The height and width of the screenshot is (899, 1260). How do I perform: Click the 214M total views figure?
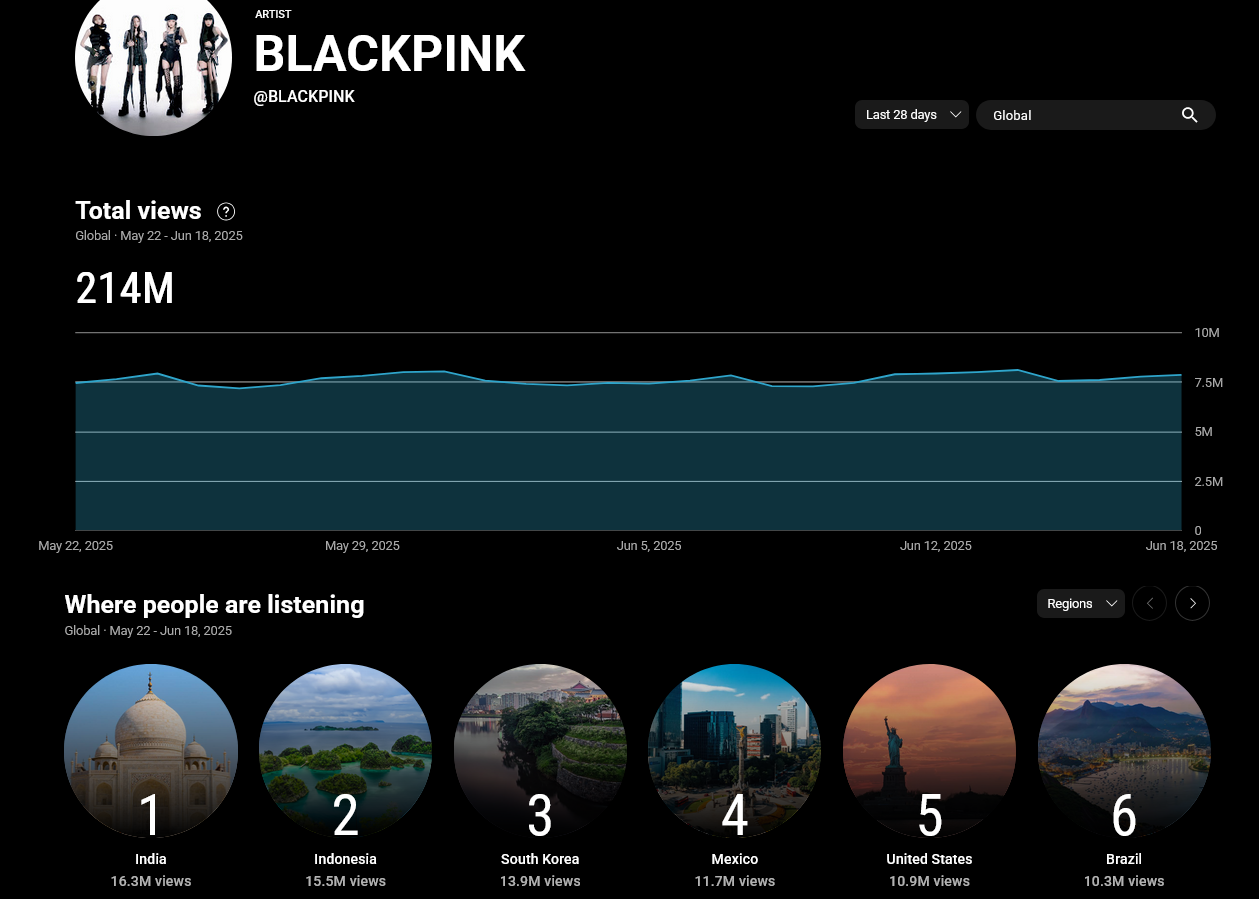point(125,288)
